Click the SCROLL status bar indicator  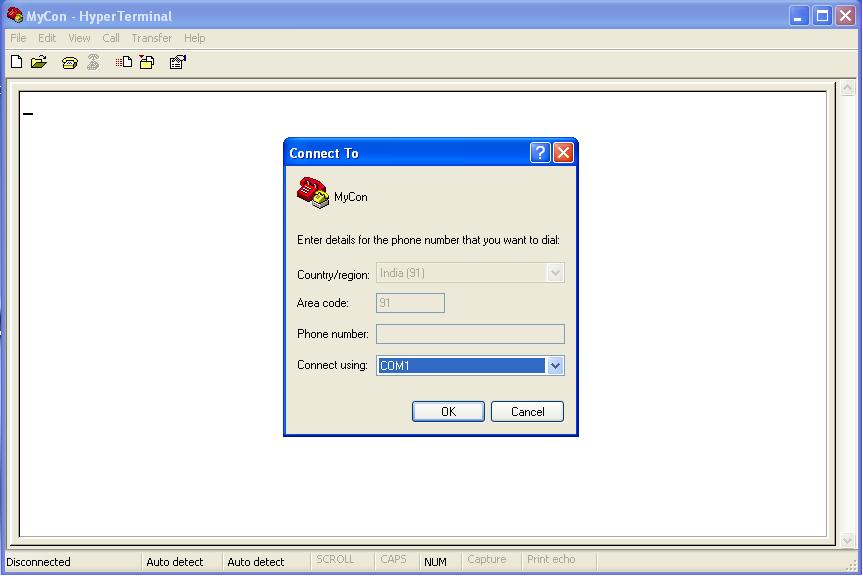click(340, 560)
